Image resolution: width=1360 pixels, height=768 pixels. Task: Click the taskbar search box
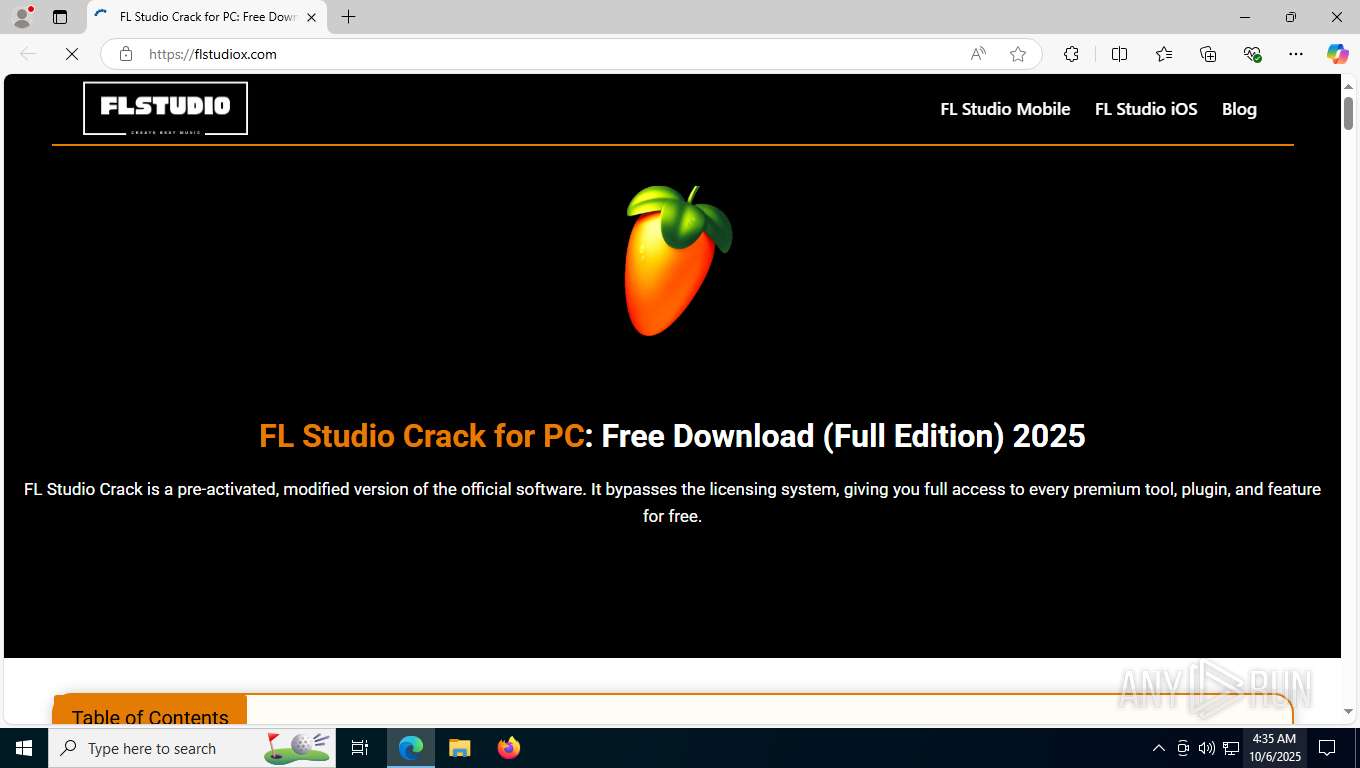click(x=192, y=748)
